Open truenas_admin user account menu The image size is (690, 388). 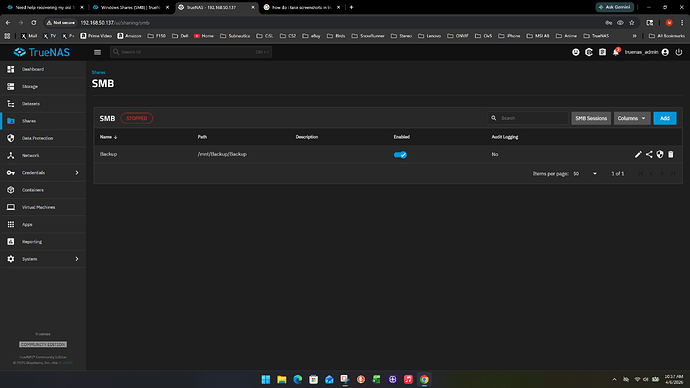(646, 52)
